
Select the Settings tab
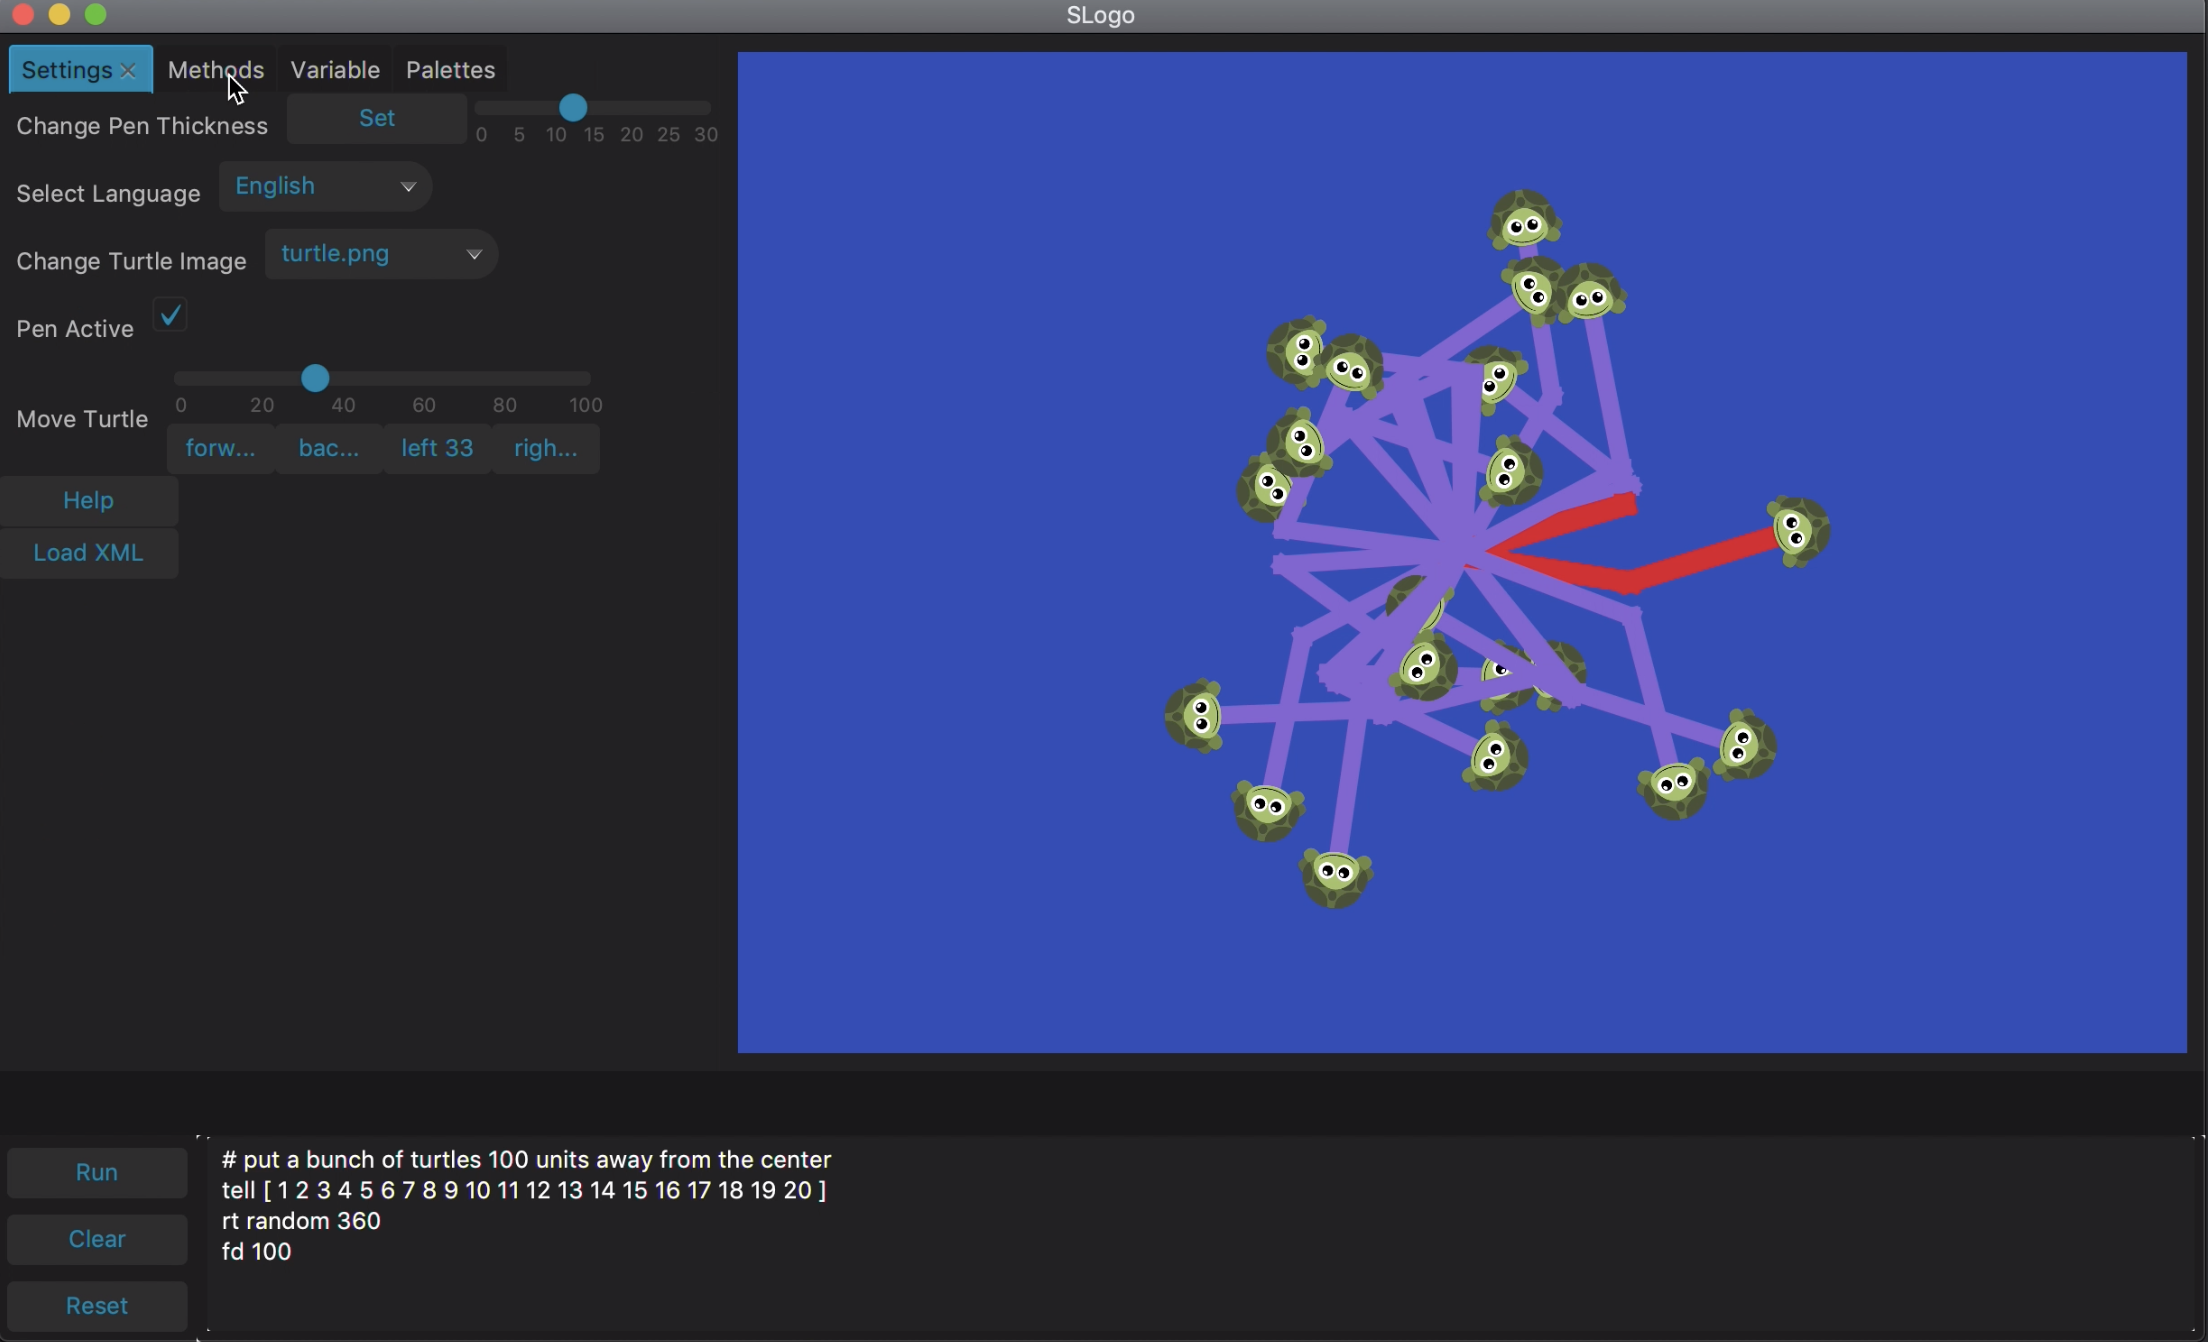pos(67,70)
